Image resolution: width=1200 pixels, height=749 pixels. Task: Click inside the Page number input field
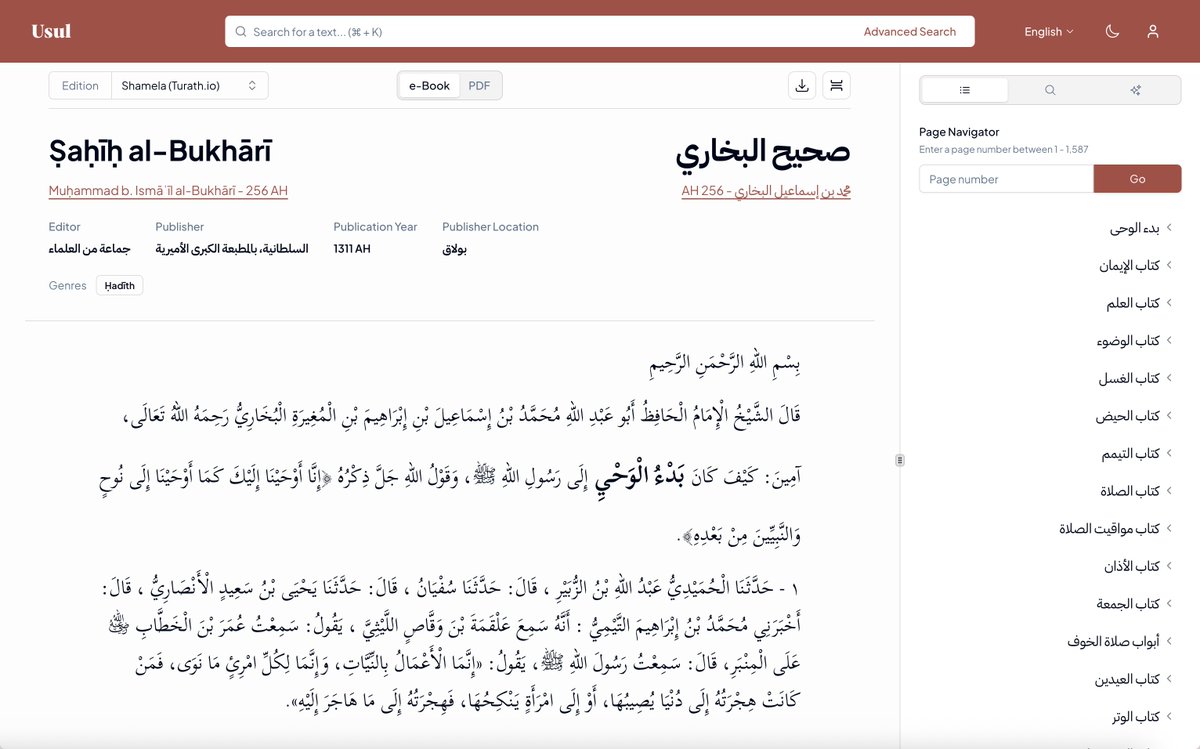pos(1005,178)
